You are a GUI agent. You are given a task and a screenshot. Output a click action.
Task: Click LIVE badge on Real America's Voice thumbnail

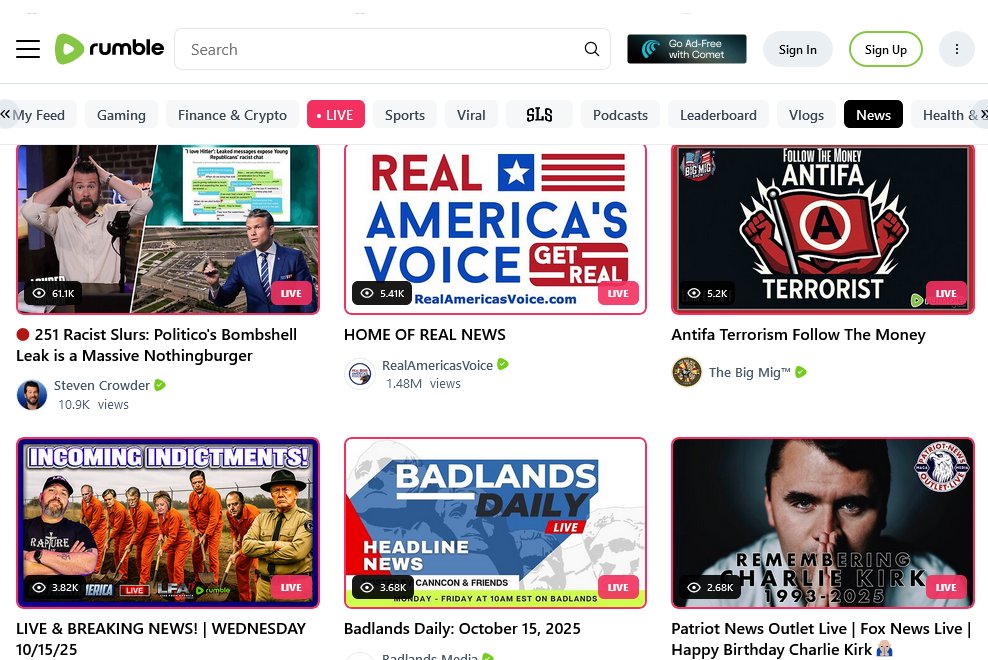pyautogui.click(x=618, y=293)
